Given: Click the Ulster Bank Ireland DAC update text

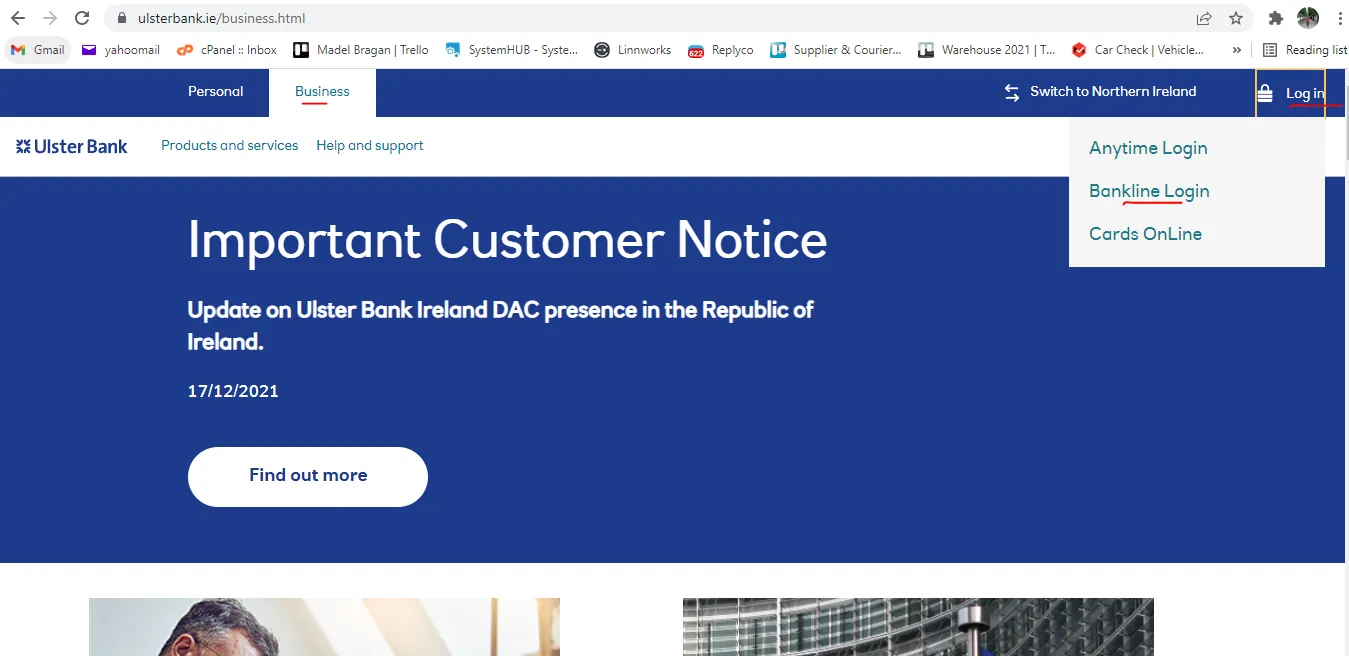Looking at the screenshot, I should pos(500,325).
